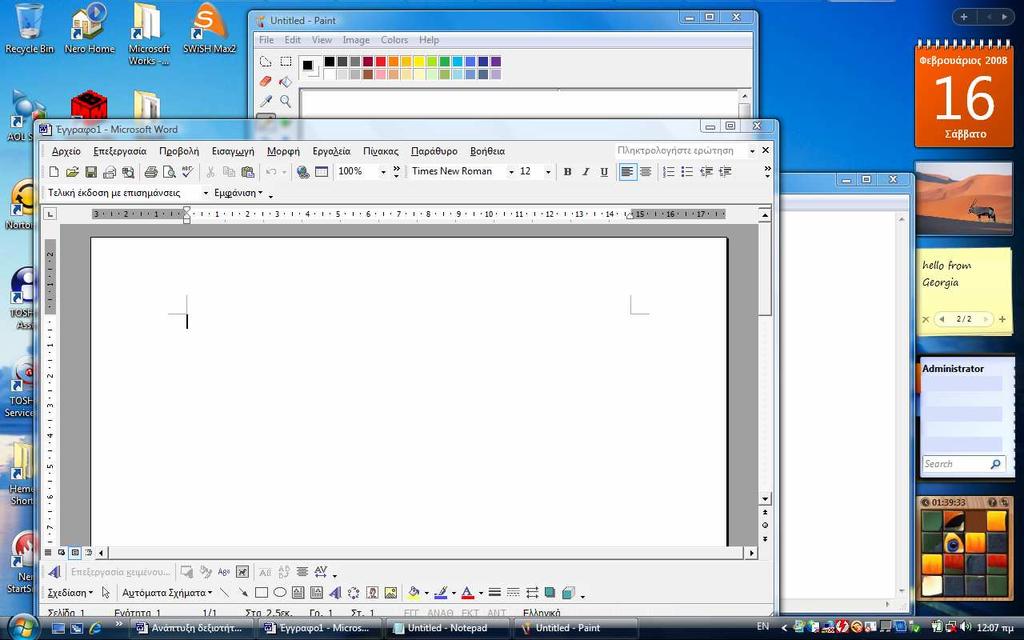Select the Rectangle shape tool

261,592
